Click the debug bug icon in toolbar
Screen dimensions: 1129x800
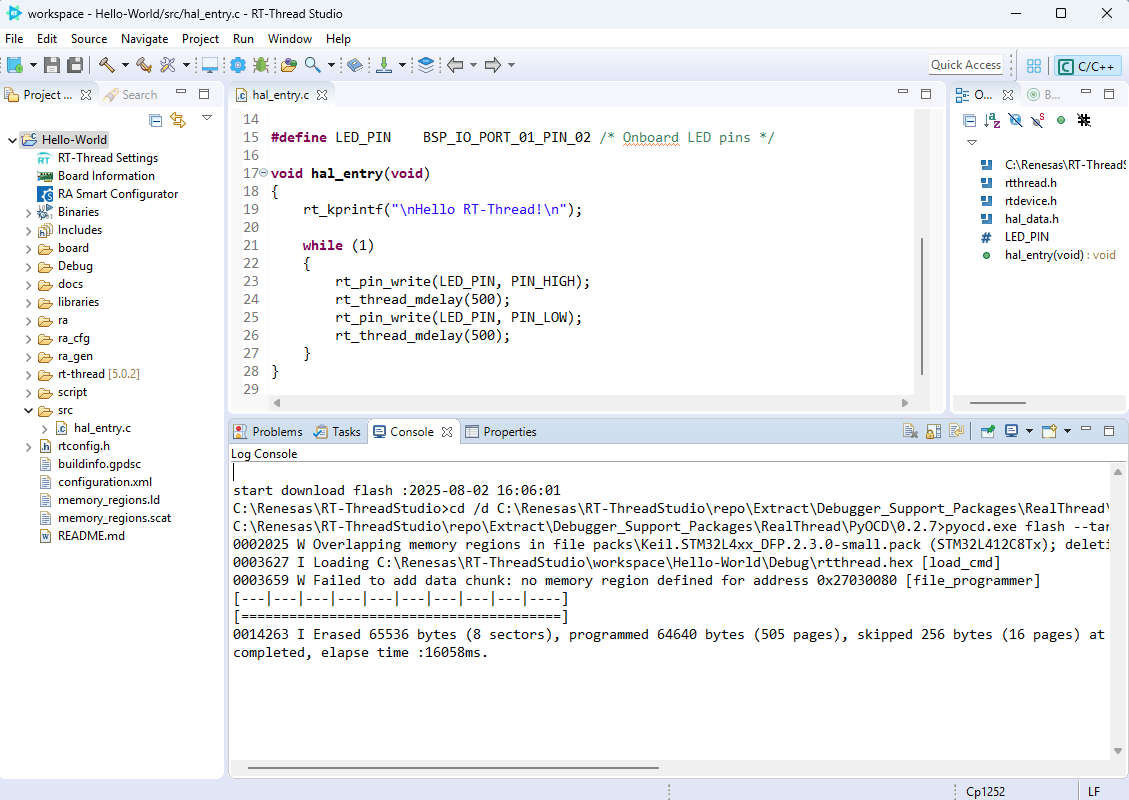[x=261, y=65]
